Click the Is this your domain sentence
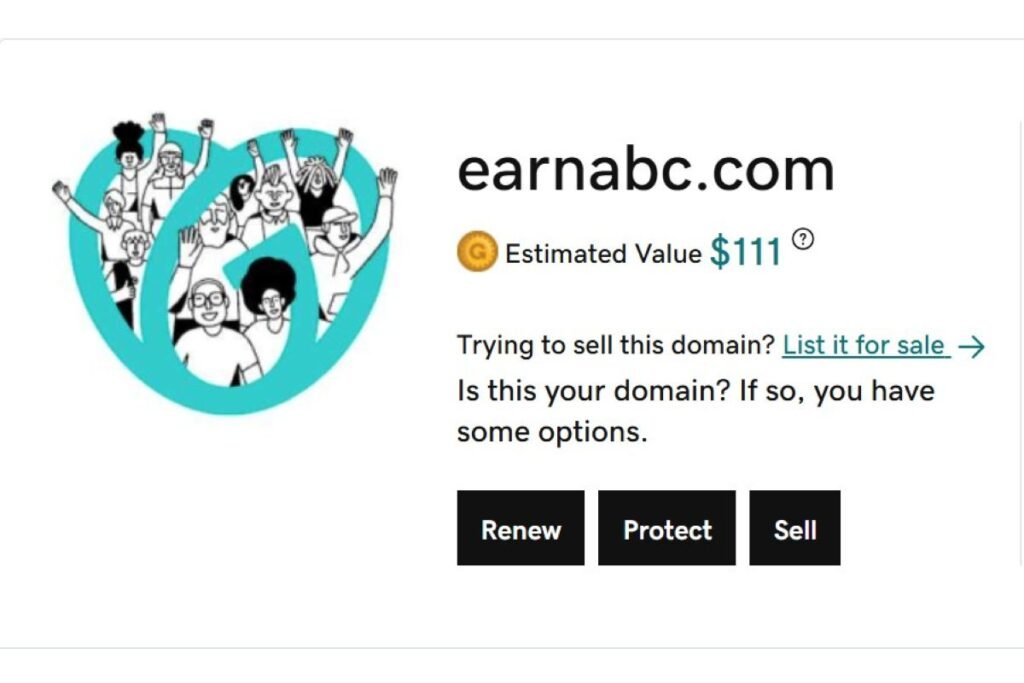The image size is (1024, 683). 696,391
